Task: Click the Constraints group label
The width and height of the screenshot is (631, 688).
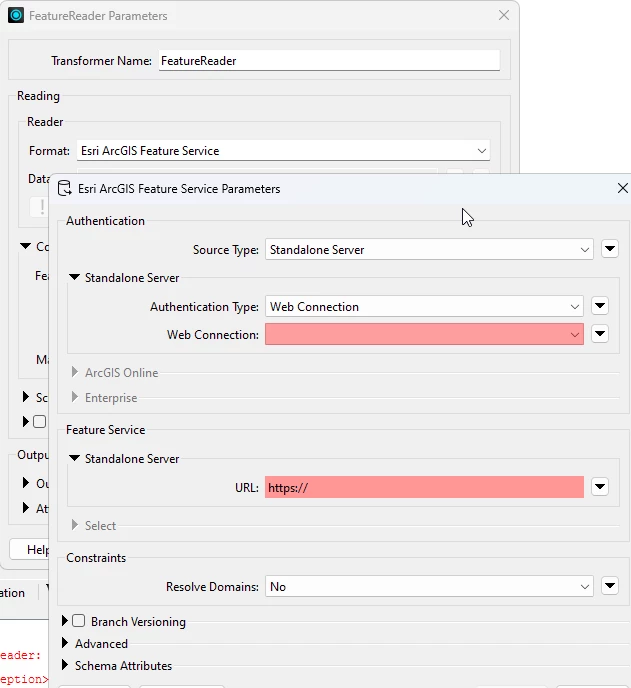Action: (x=96, y=558)
